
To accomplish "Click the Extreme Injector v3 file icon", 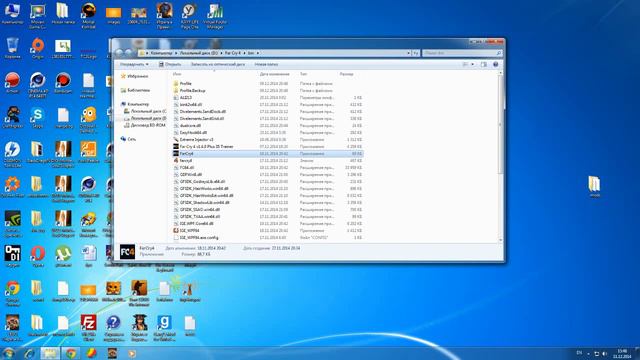I will (x=176, y=140).
